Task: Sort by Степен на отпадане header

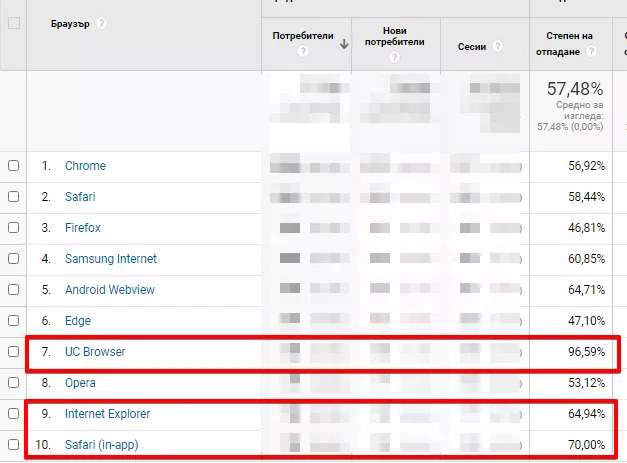Action: (x=565, y=44)
